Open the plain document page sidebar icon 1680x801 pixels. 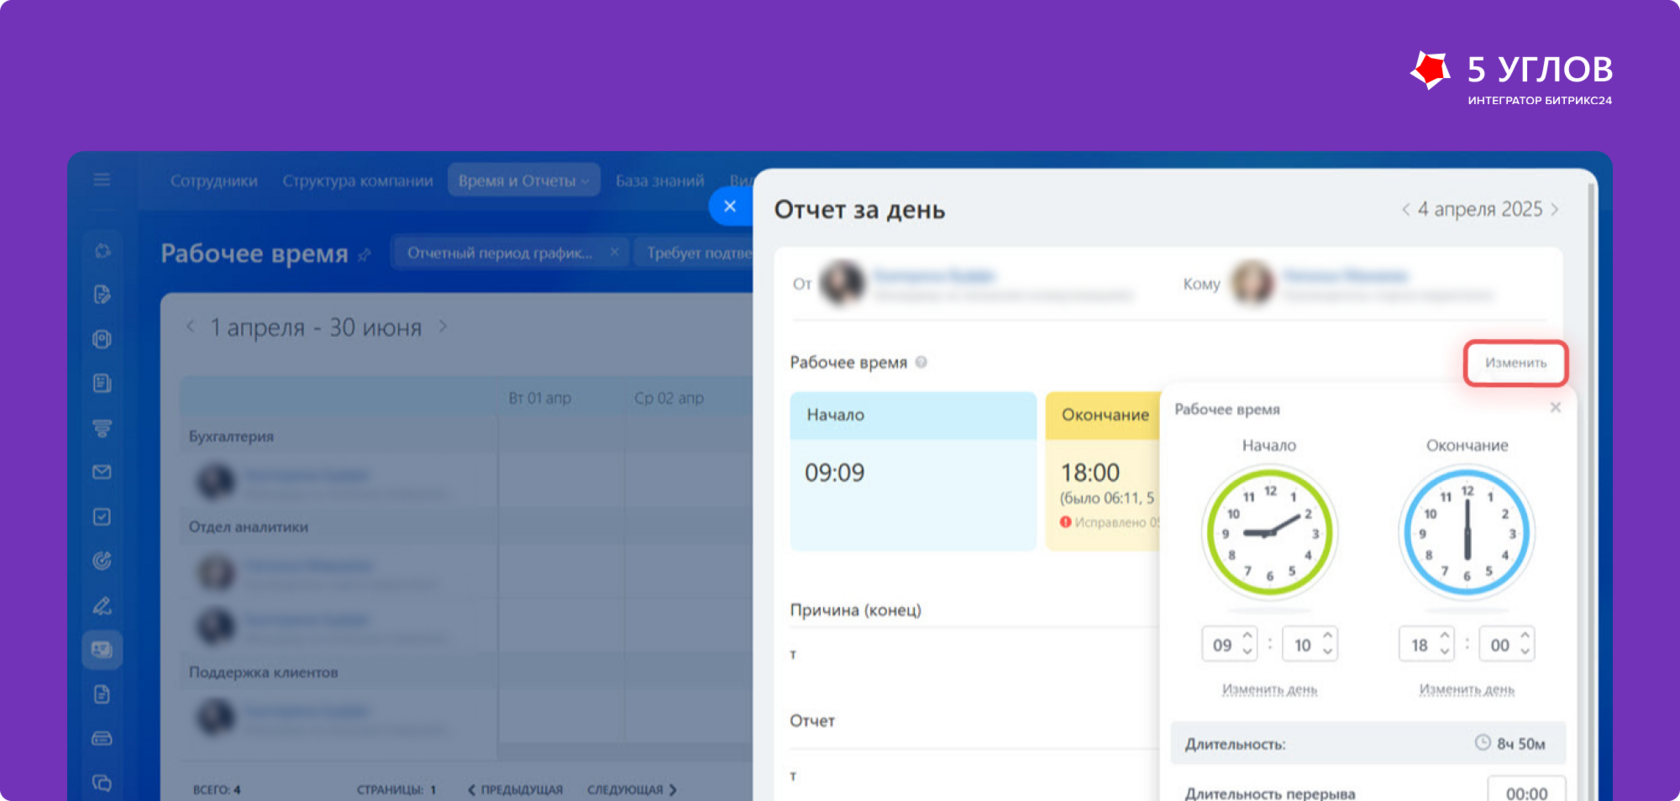tap(102, 694)
